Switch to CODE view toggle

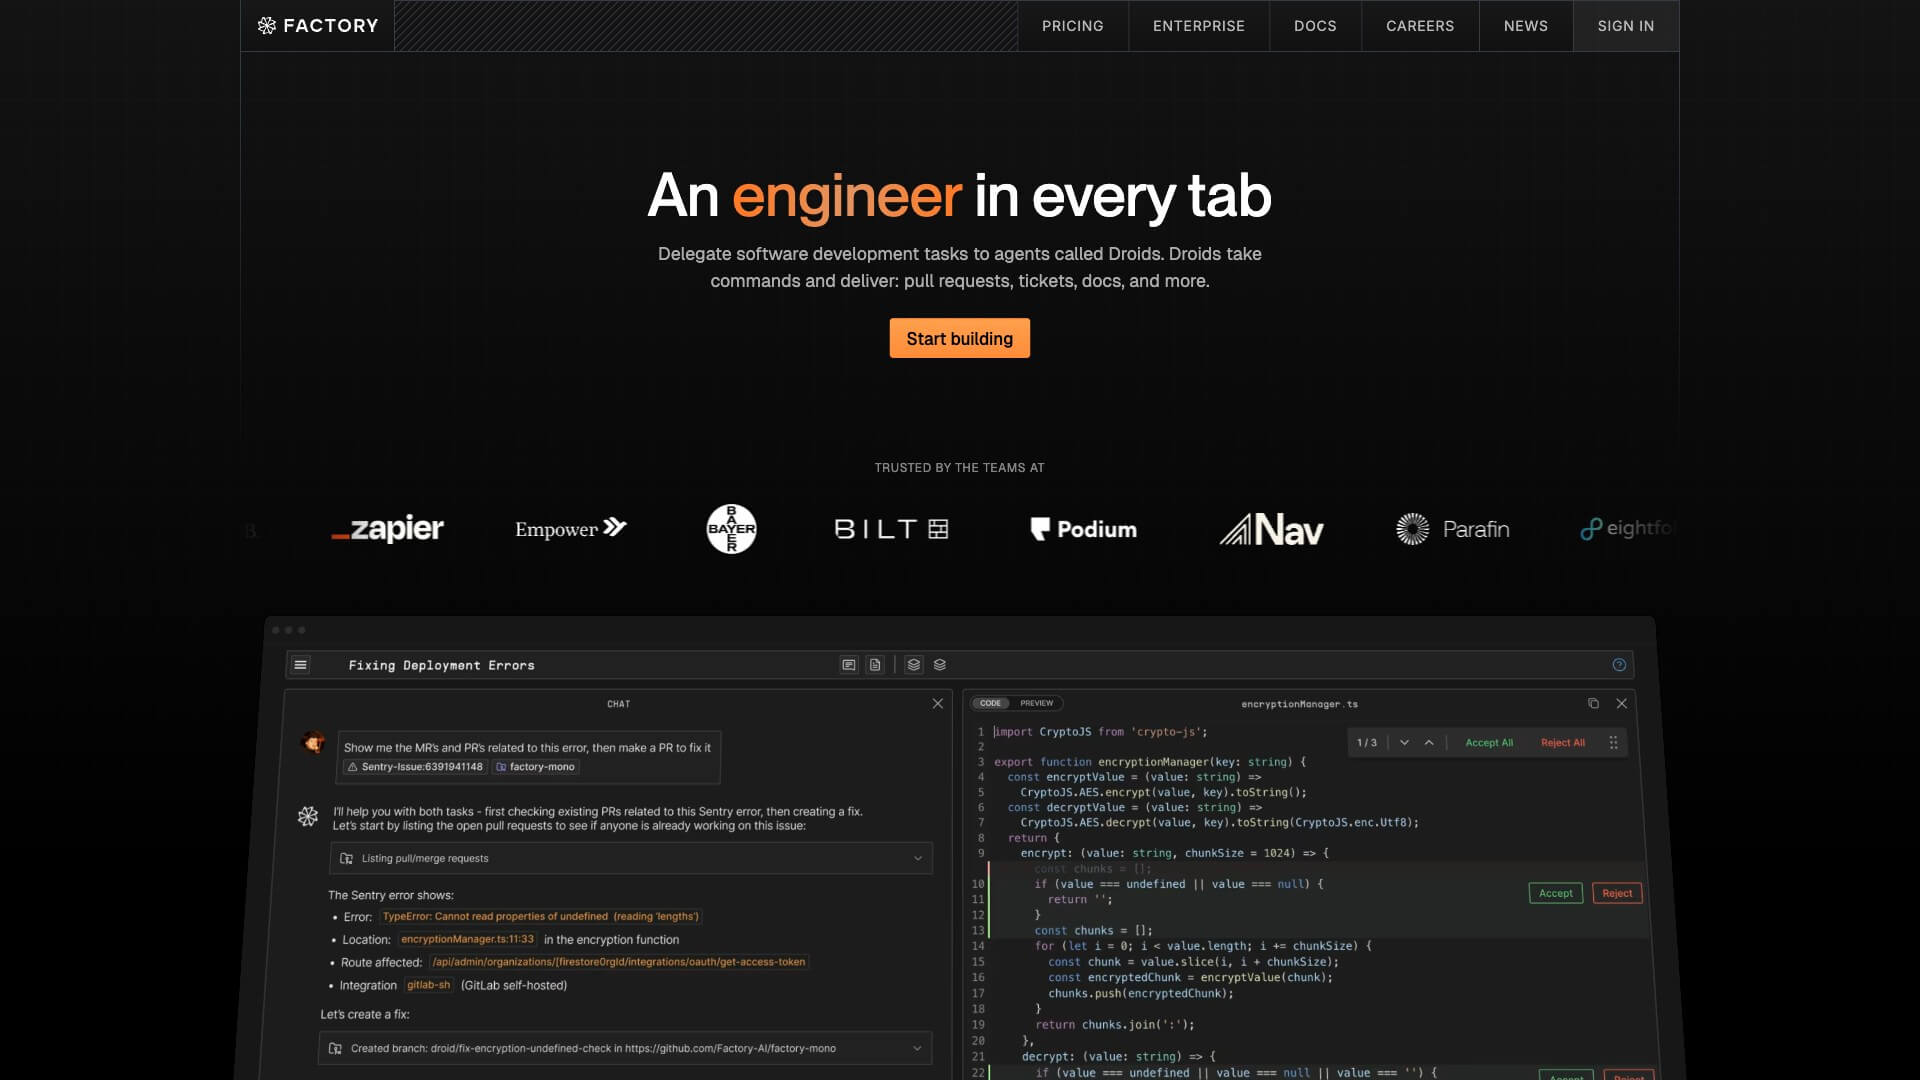click(991, 704)
